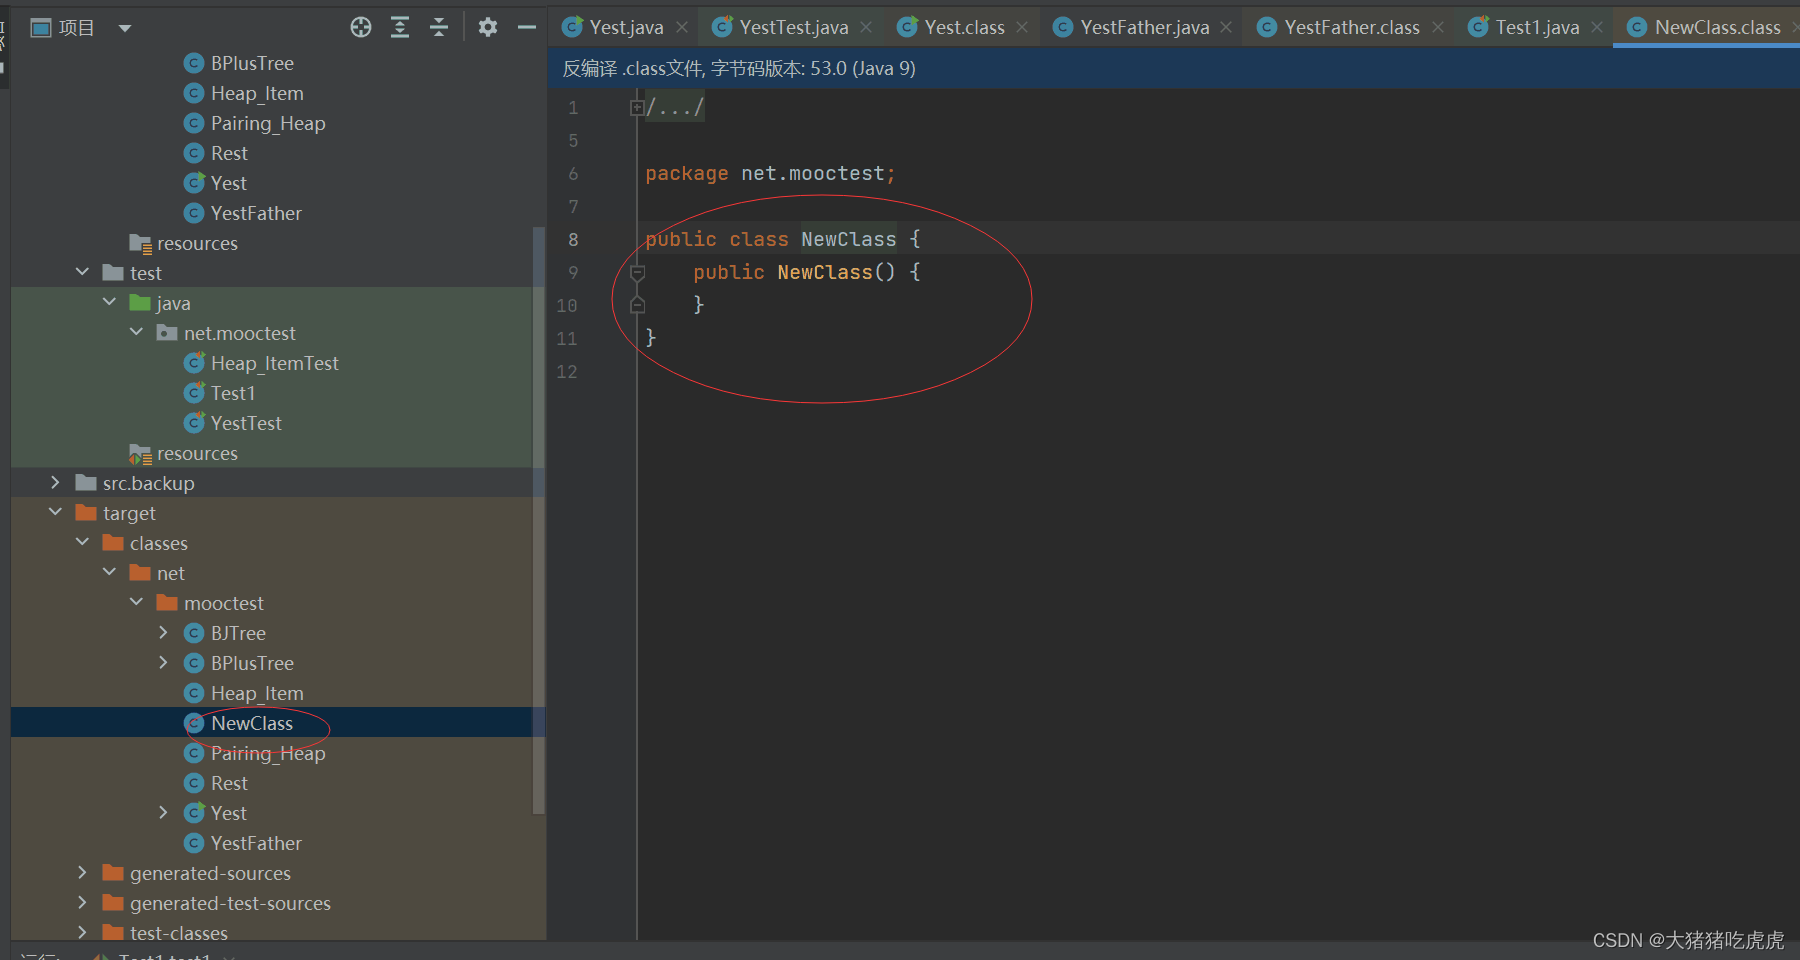Collapse the NewClass constructor fold at line 9

pos(637,272)
